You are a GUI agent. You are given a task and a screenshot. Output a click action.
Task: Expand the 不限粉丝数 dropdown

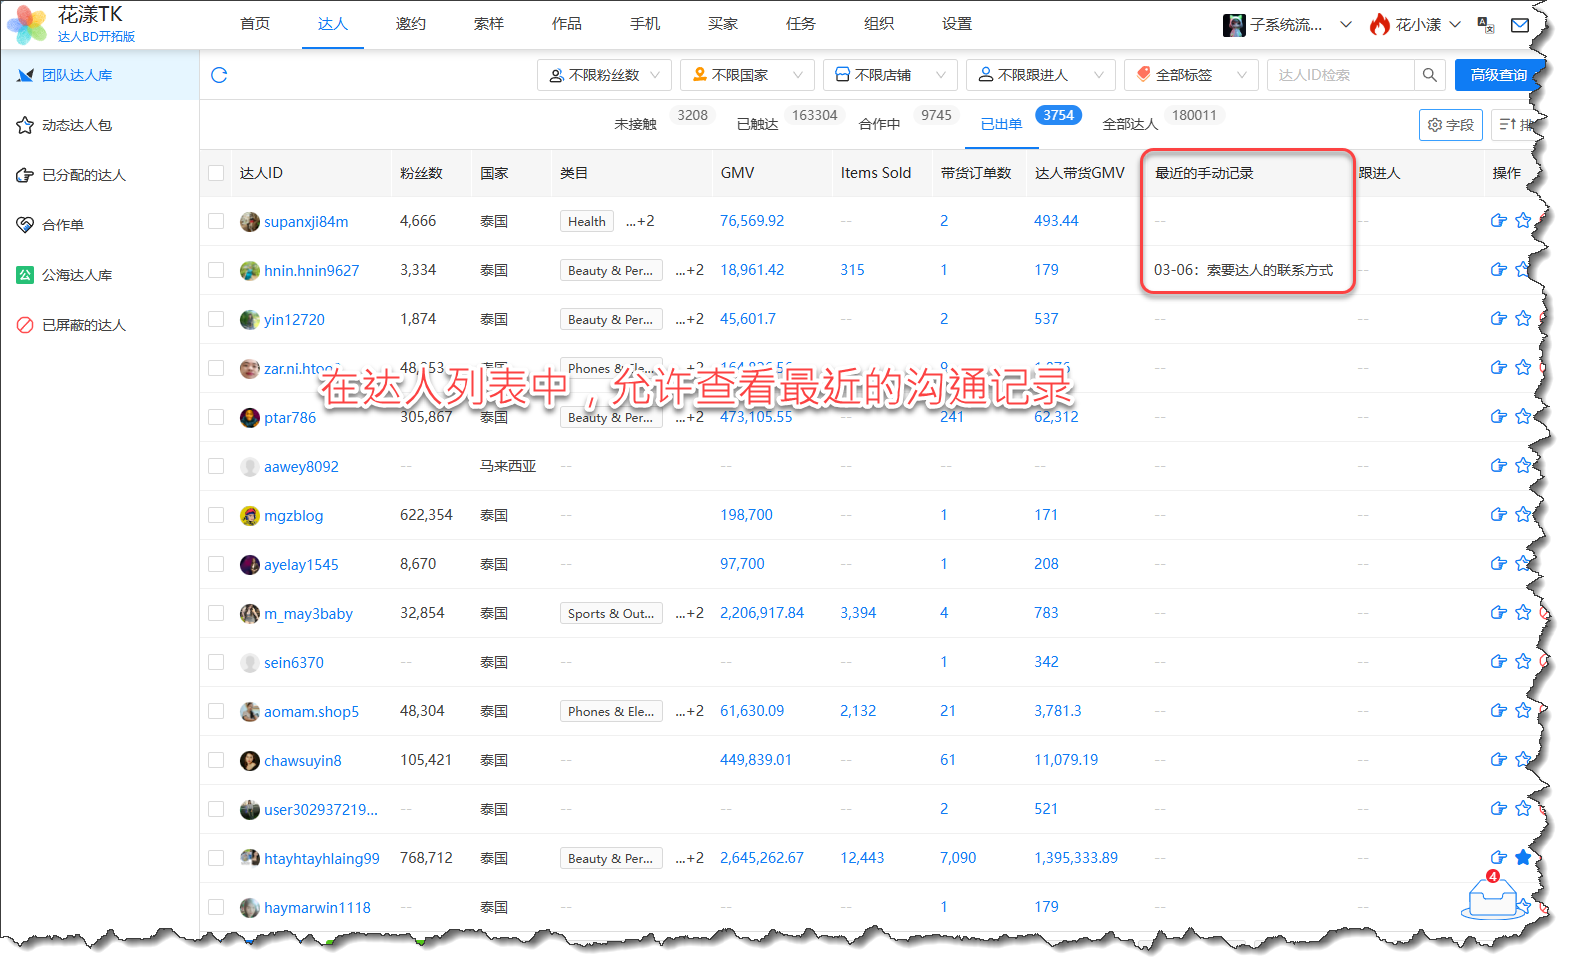604,75
